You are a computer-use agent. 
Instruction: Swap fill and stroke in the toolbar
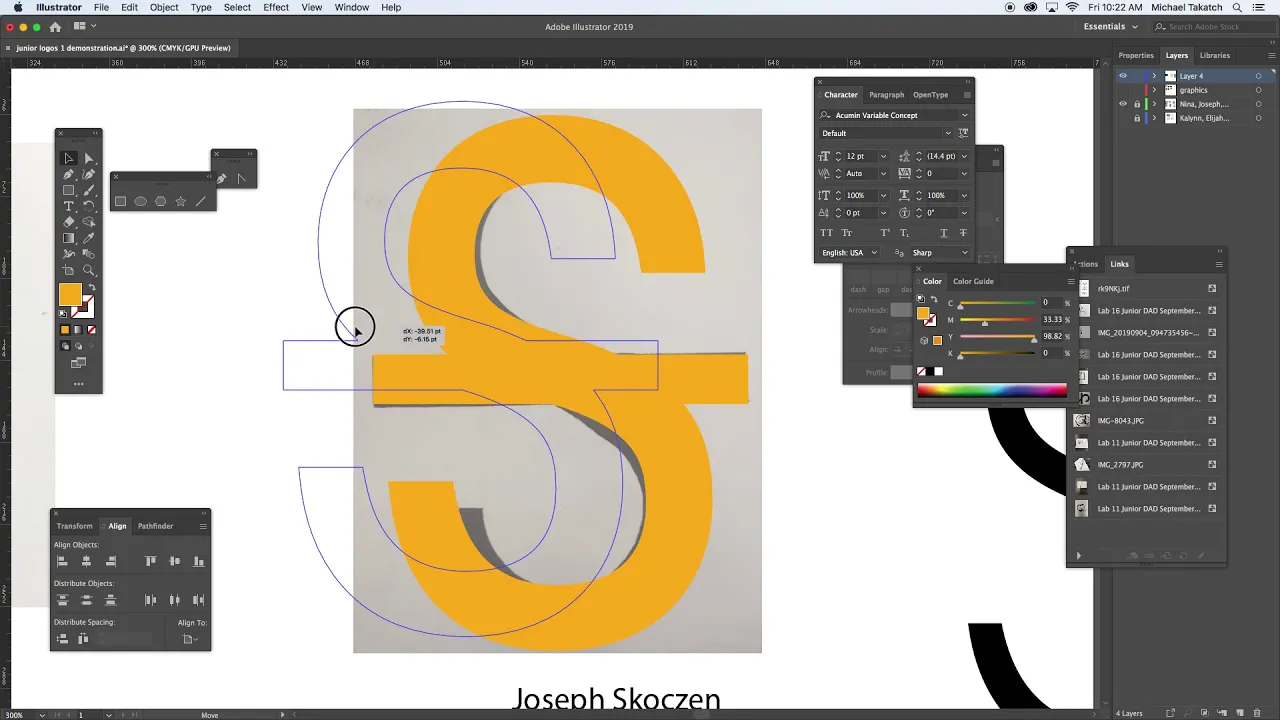click(92, 288)
